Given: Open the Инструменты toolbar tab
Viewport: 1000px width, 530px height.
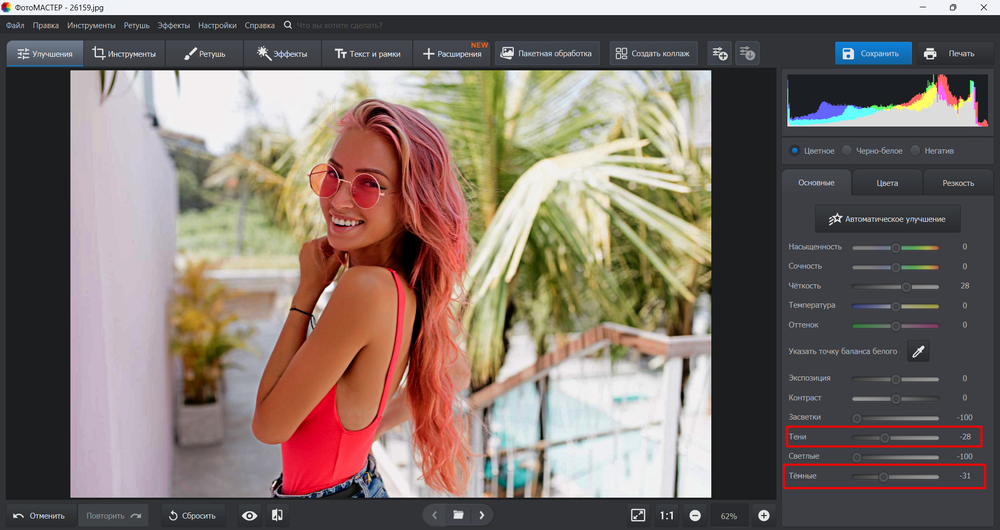Looking at the screenshot, I should (124, 54).
